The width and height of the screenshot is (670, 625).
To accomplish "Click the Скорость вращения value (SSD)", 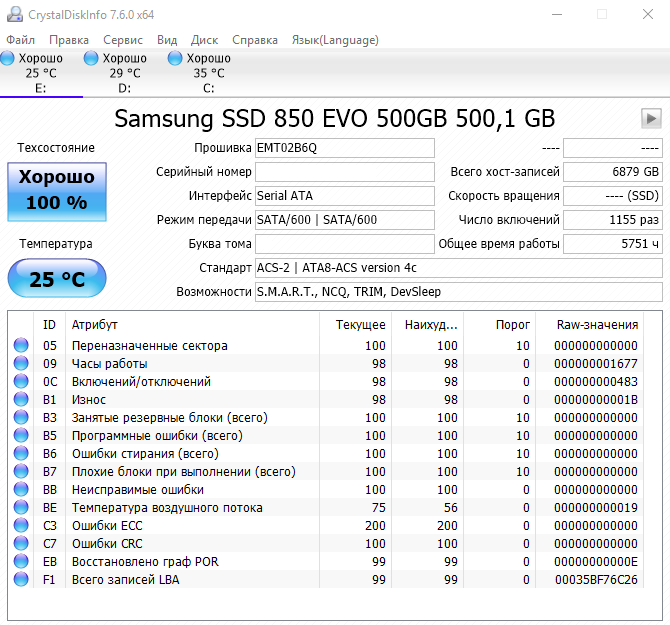I will pyautogui.click(x=613, y=196).
